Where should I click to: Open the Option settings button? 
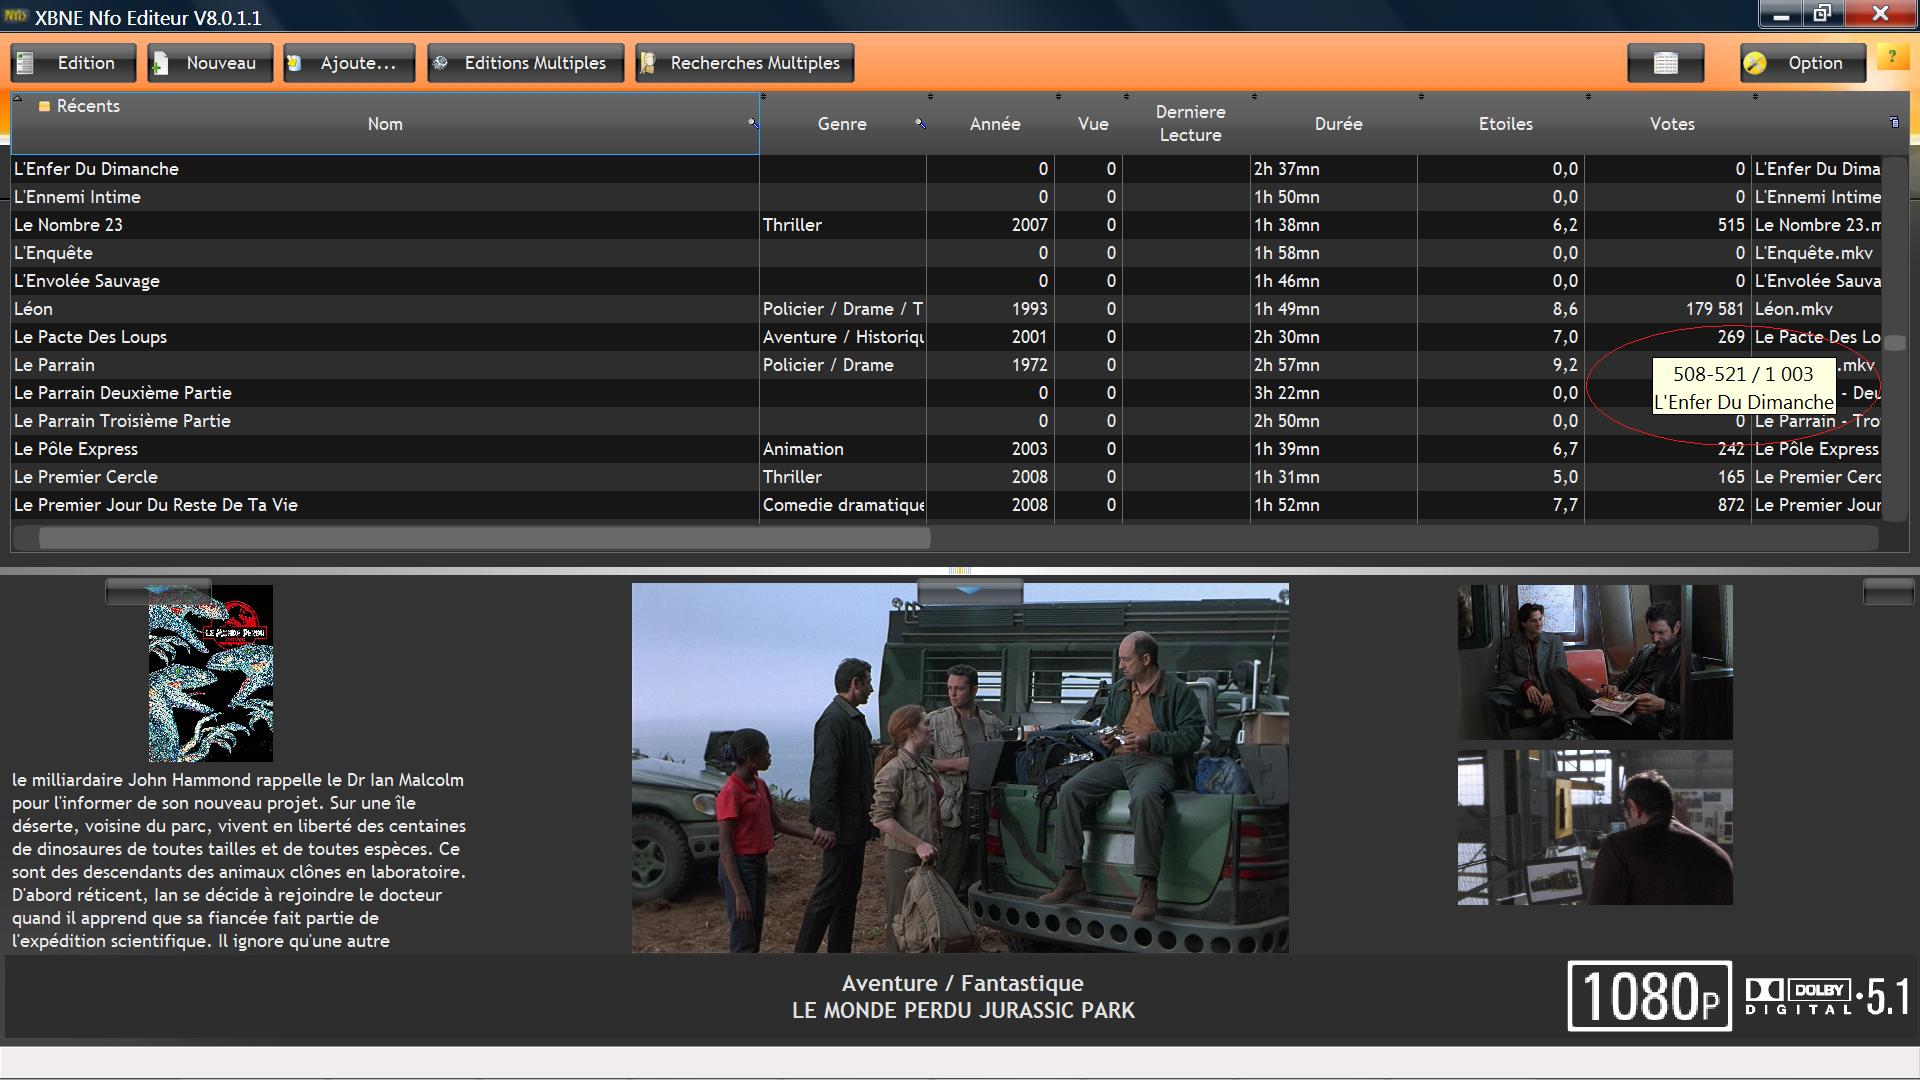click(x=1803, y=63)
